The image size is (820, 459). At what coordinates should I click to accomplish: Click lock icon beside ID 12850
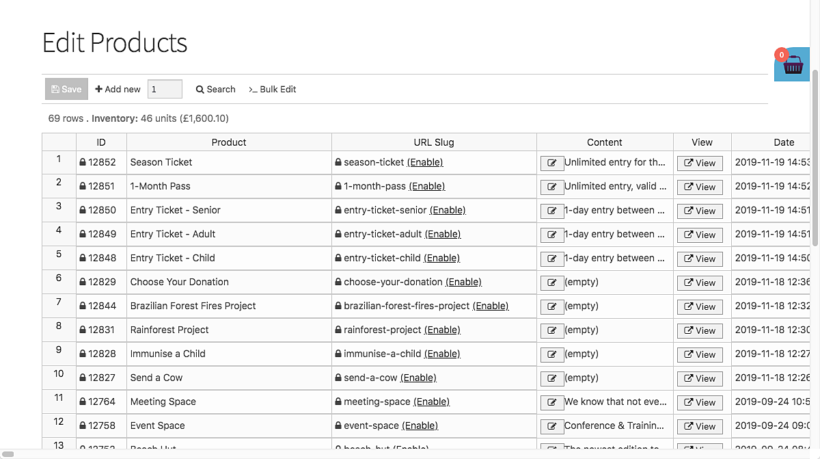(83, 210)
